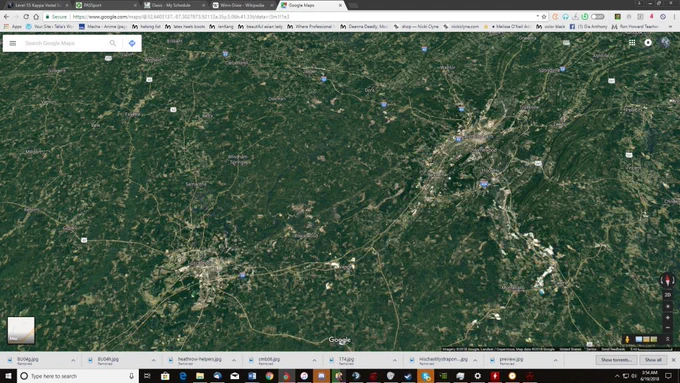Click the address bar URL

pyautogui.click(x=180, y=16)
